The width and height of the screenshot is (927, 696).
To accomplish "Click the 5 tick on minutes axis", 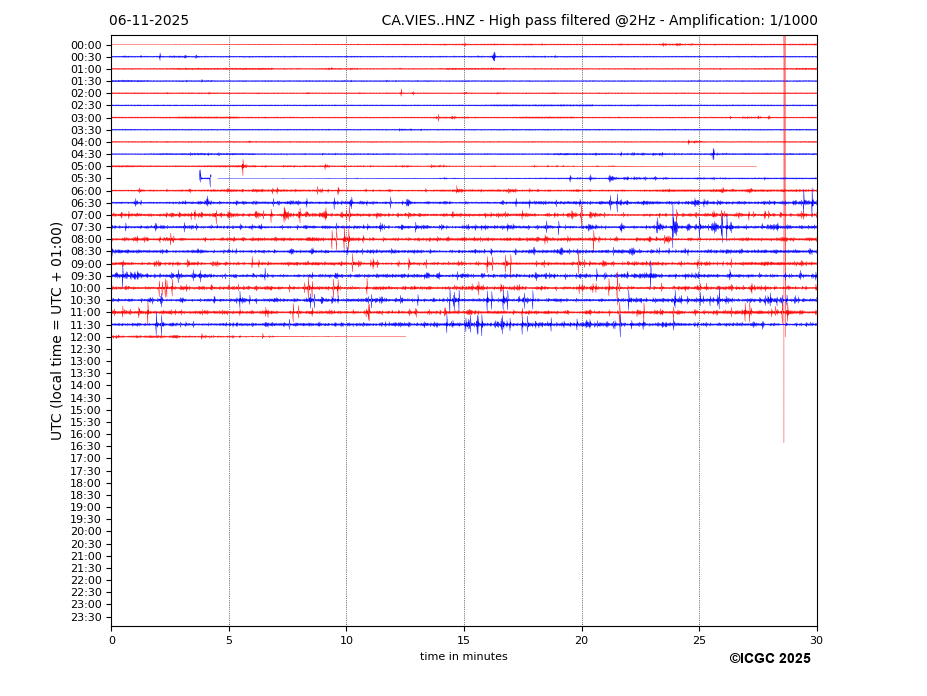I will (x=229, y=640).
